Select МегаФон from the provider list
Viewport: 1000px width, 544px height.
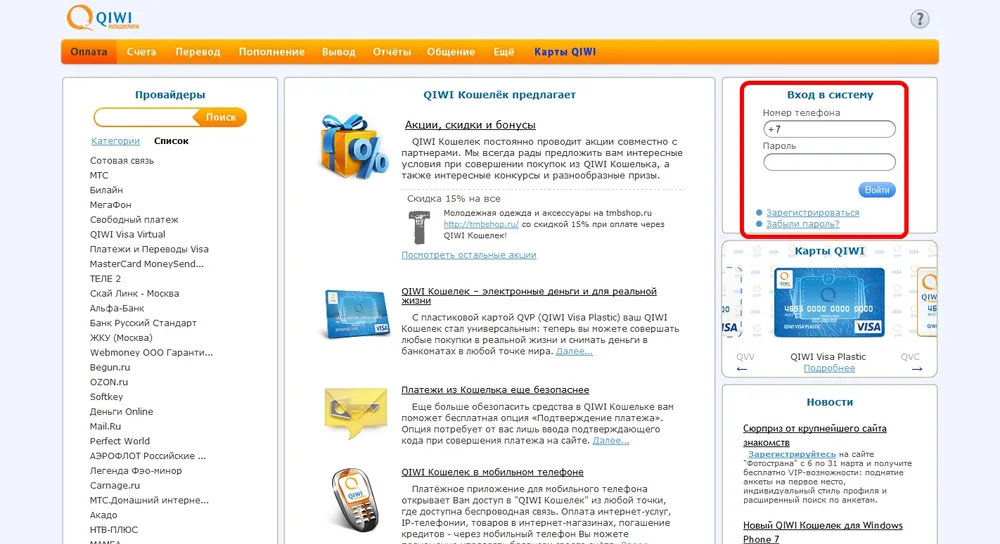(111, 205)
